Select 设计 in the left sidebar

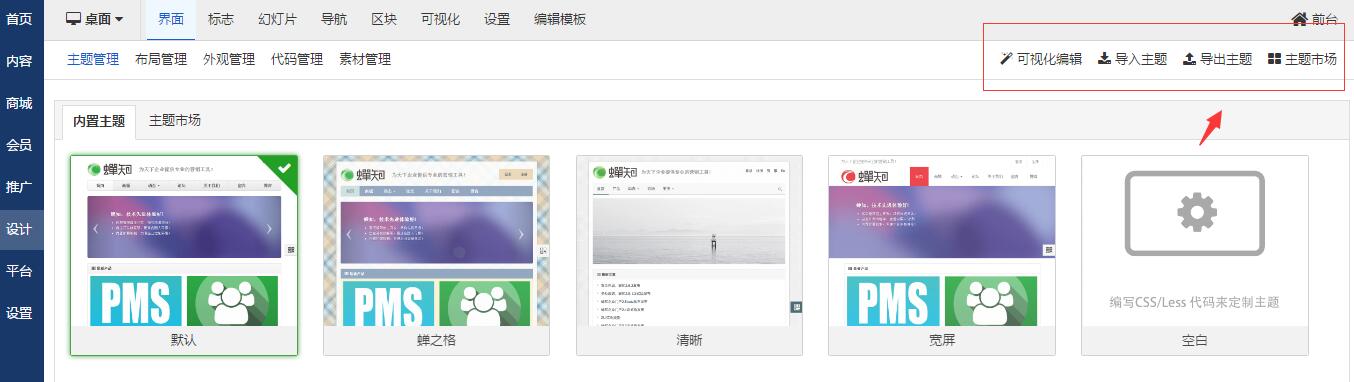click(x=20, y=229)
